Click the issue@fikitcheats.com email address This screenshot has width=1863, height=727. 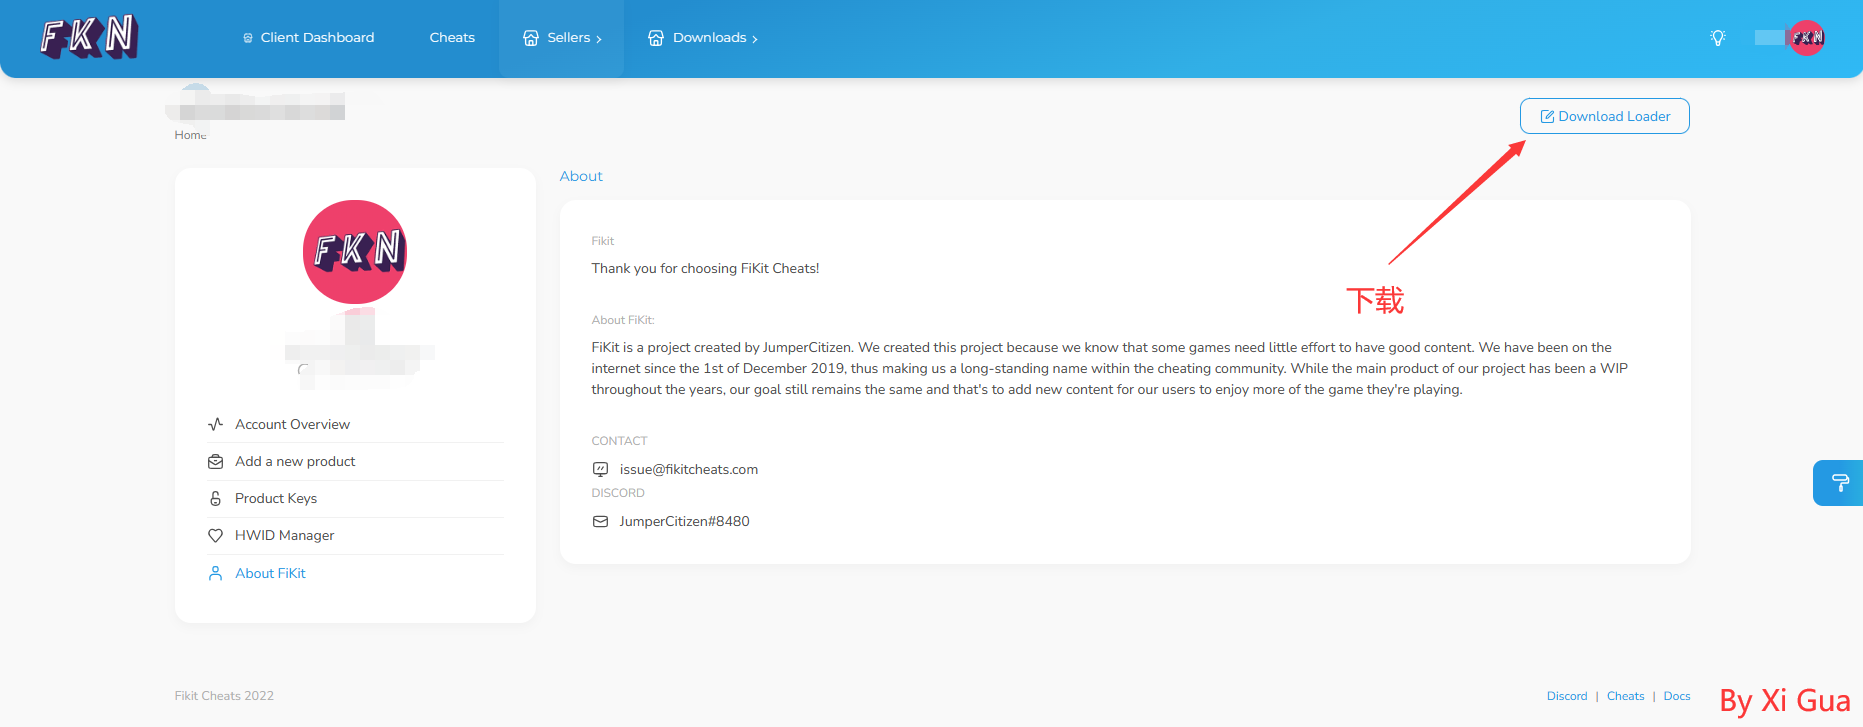pos(688,469)
